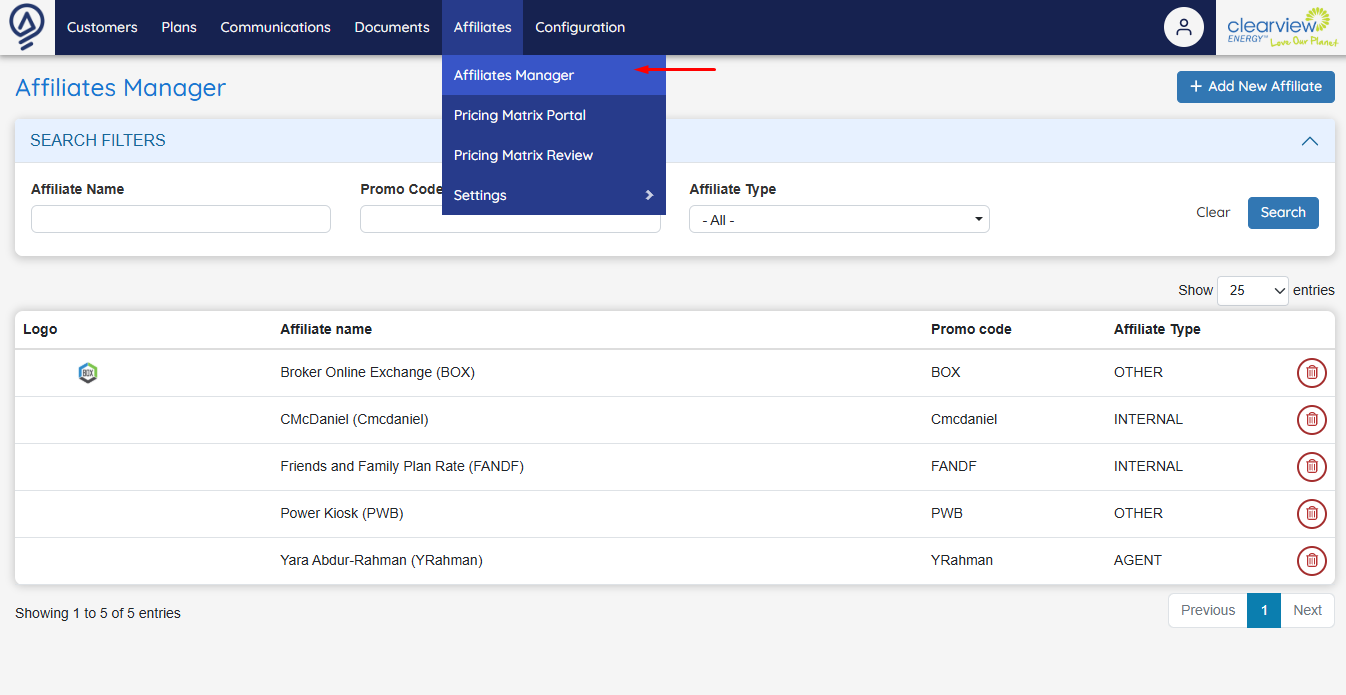The width and height of the screenshot is (1346, 695).
Task: Go to the Previous page
Action: tap(1208, 610)
